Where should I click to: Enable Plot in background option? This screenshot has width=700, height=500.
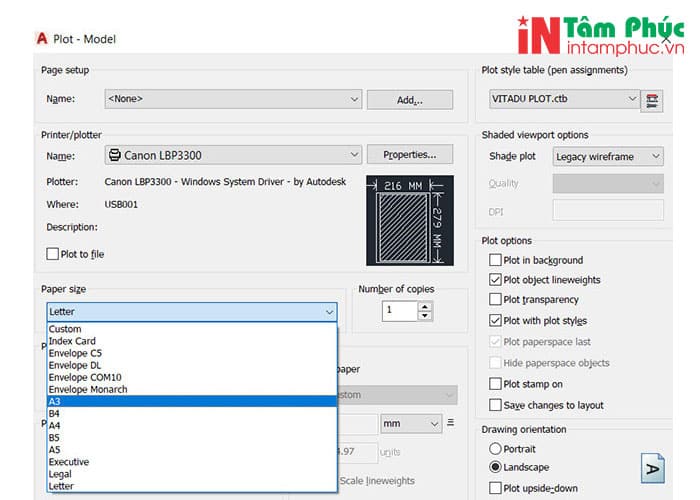[496, 260]
